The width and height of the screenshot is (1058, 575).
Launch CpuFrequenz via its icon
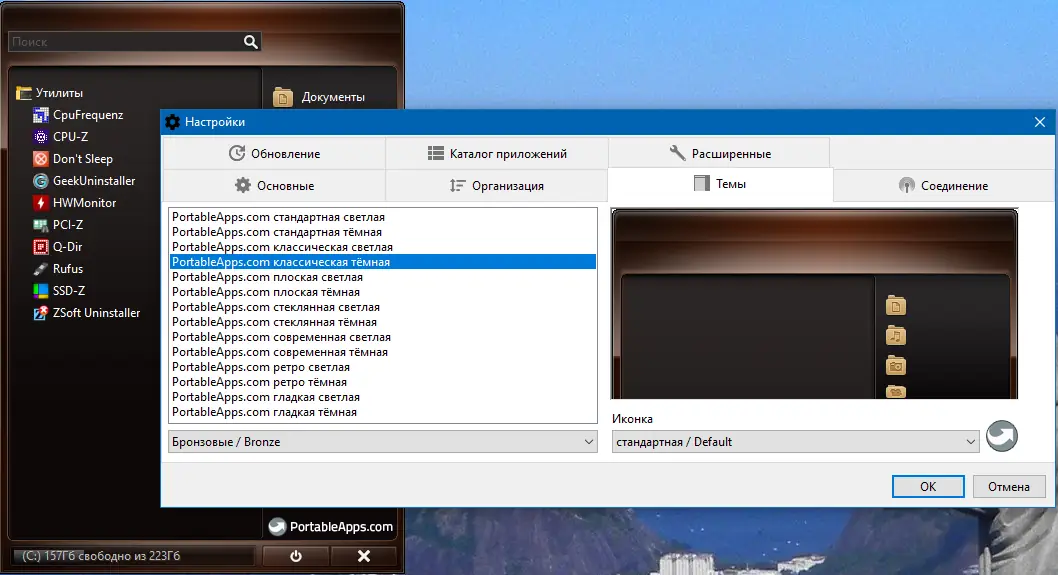tap(40, 115)
